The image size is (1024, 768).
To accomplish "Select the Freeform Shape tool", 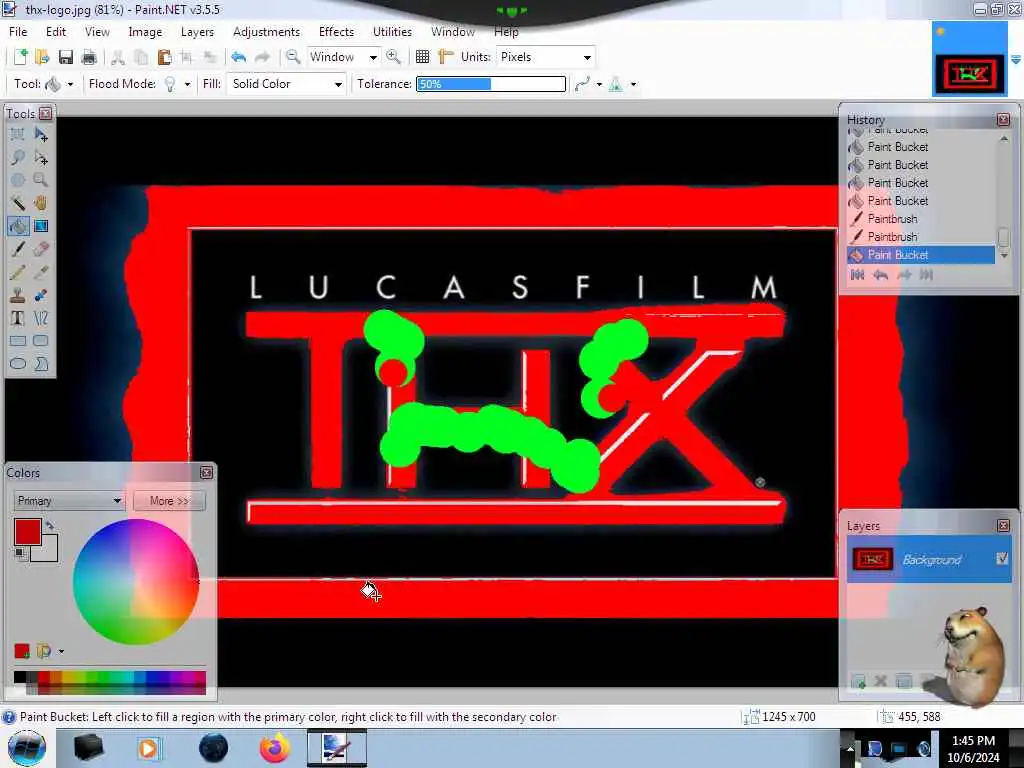I will pyautogui.click(x=41, y=364).
